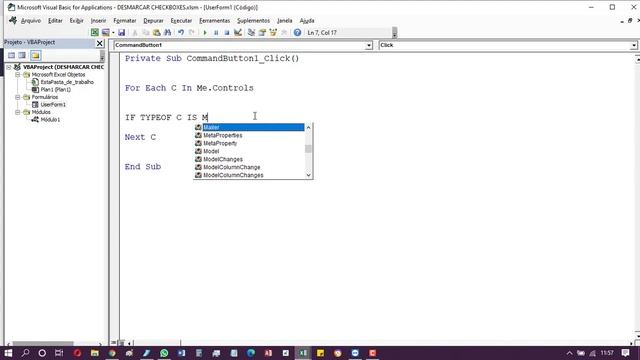Toggle folders icon in project panel

(x=36, y=56)
